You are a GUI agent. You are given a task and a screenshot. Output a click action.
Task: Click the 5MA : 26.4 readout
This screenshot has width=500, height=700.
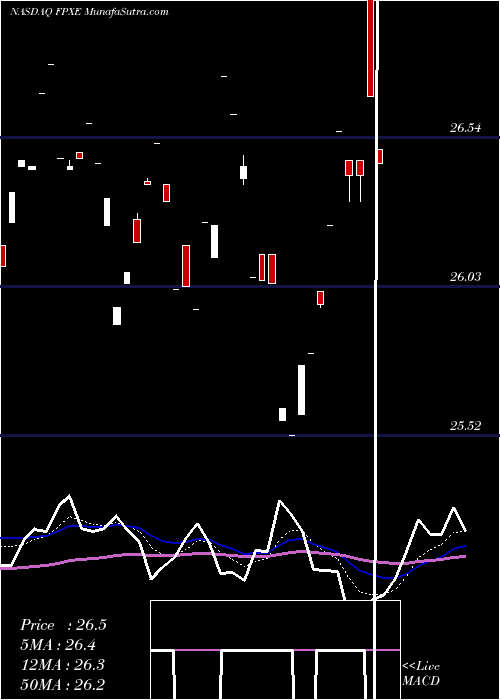click(x=58, y=645)
